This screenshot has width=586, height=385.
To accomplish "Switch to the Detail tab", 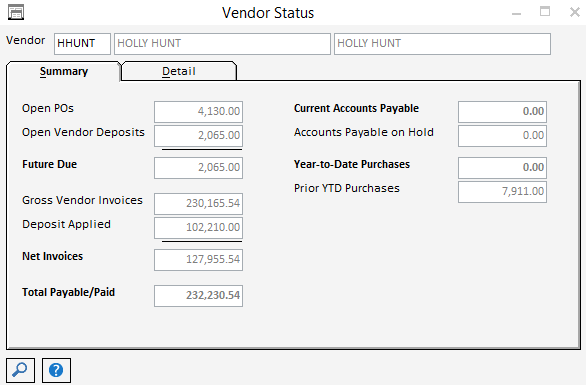I will click(179, 71).
